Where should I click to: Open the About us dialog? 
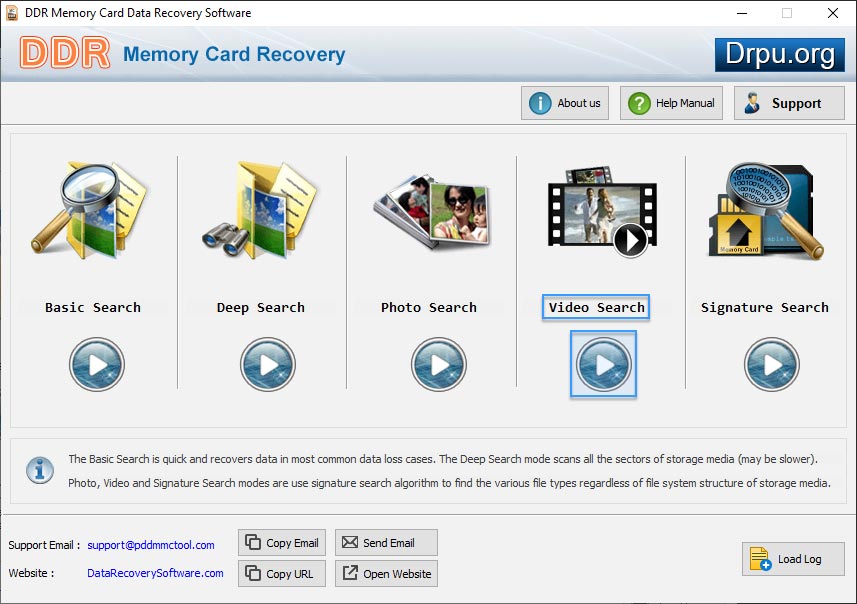tap(565, 103)
